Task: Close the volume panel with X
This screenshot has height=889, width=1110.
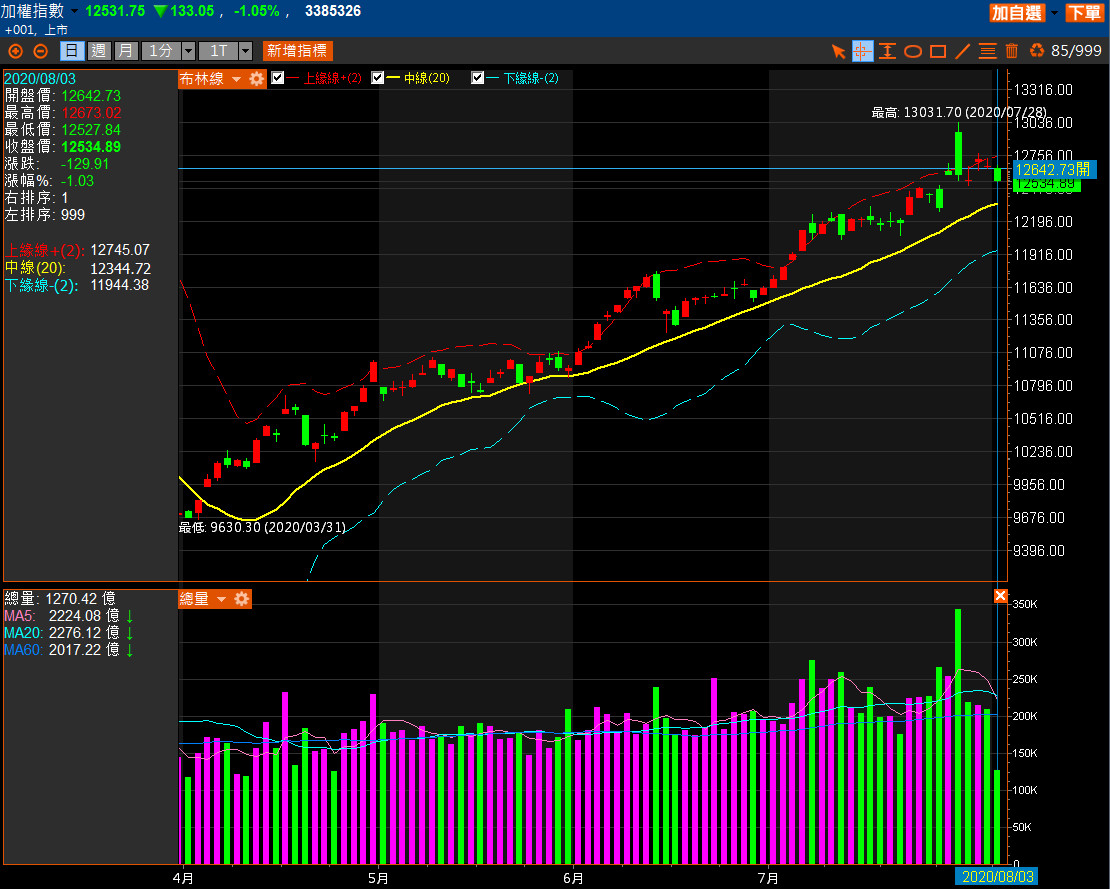Action: coord(1000,596)
